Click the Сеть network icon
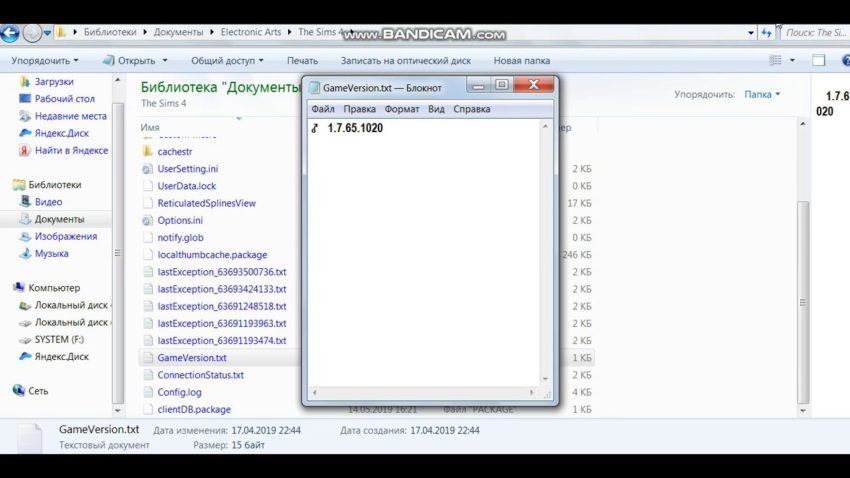Image resolution: width=850 pixels, height=478 pixels. [x=18, y=391]
